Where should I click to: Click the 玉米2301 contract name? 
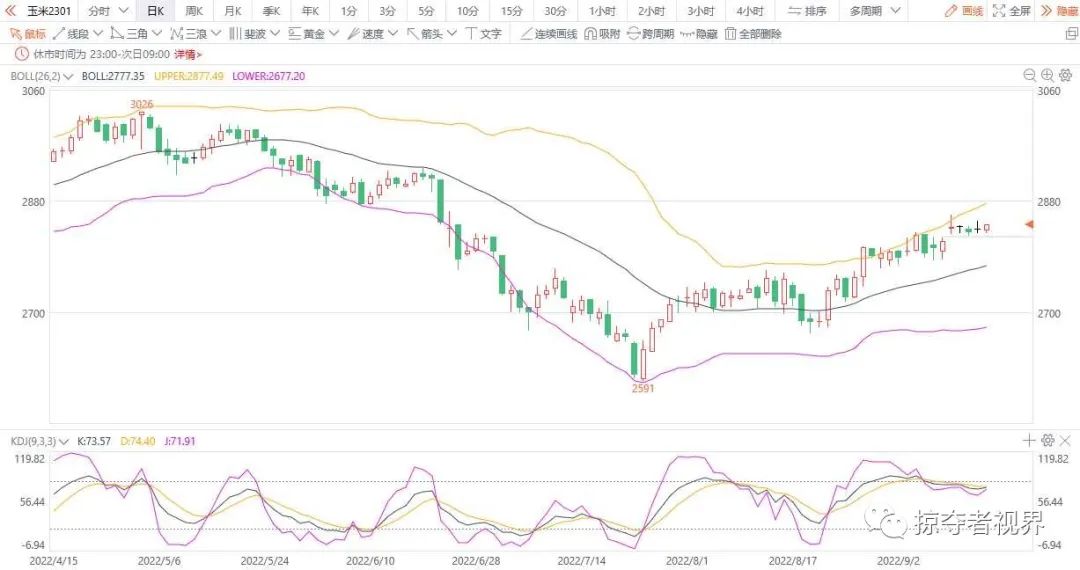[48, 11]
